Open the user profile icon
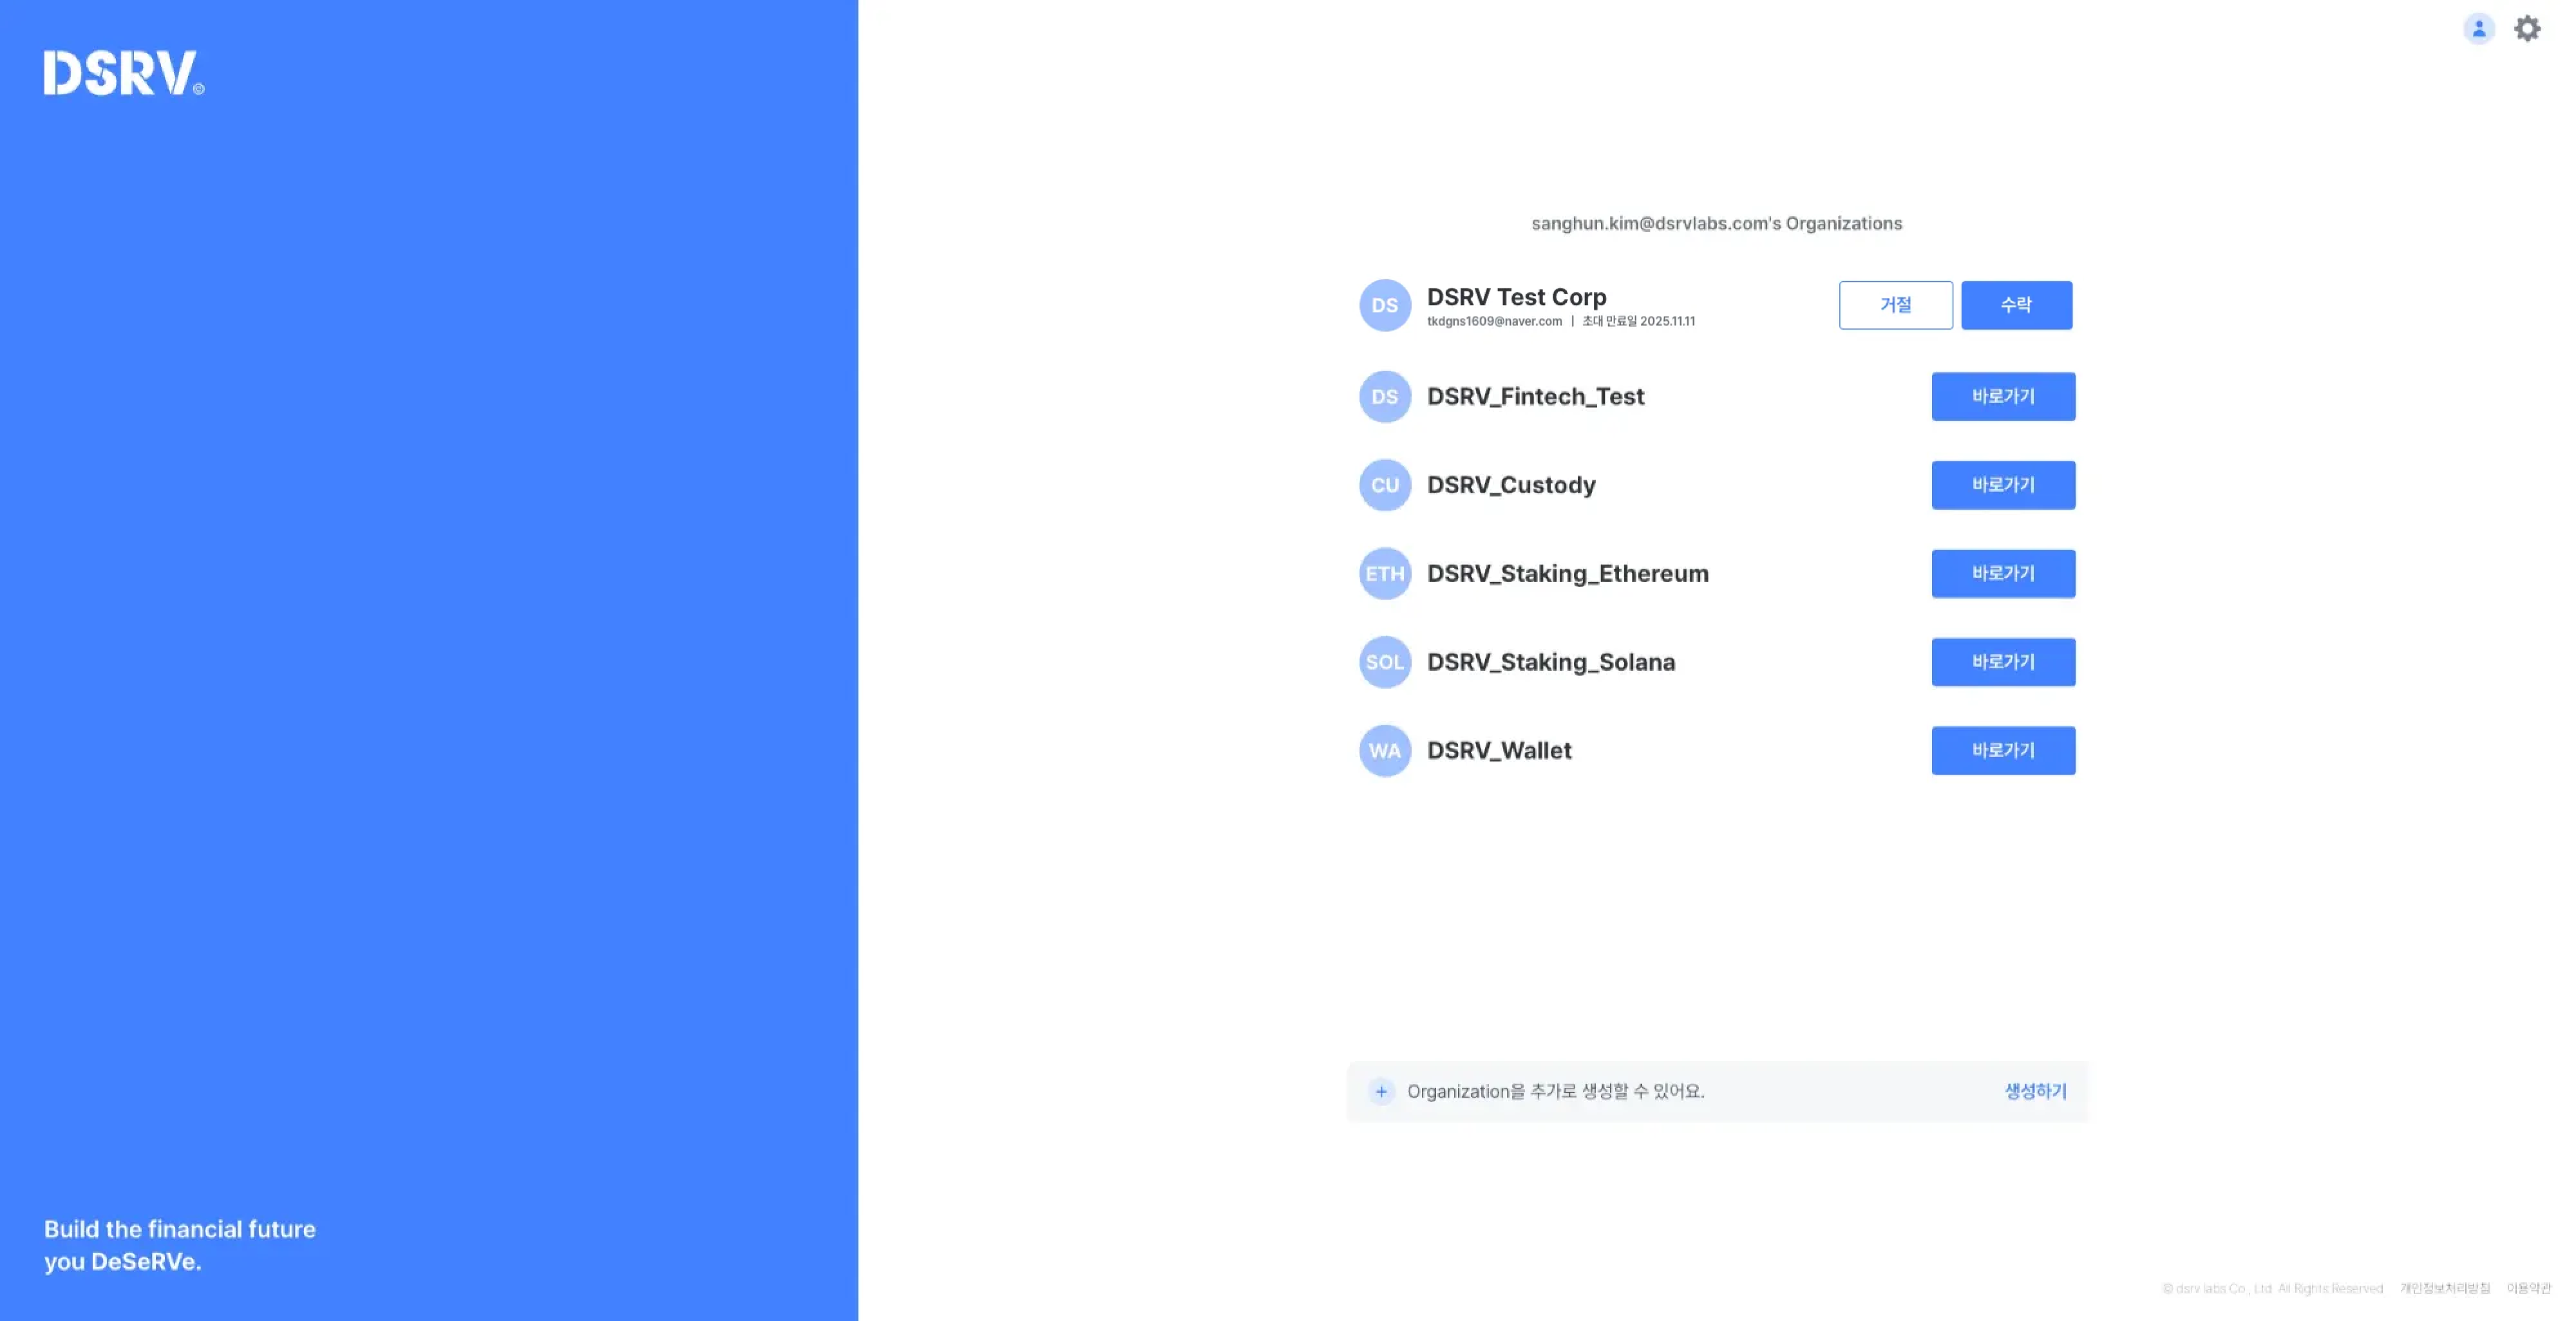 (2478, 29)
